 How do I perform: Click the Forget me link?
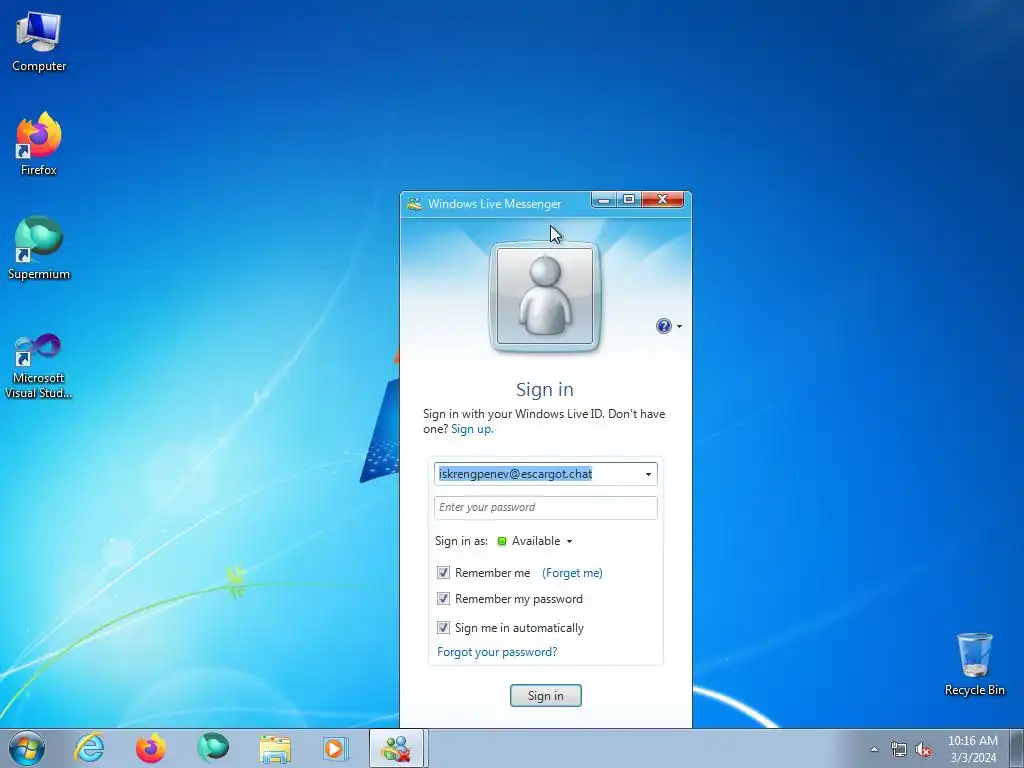tap(572, 573)
